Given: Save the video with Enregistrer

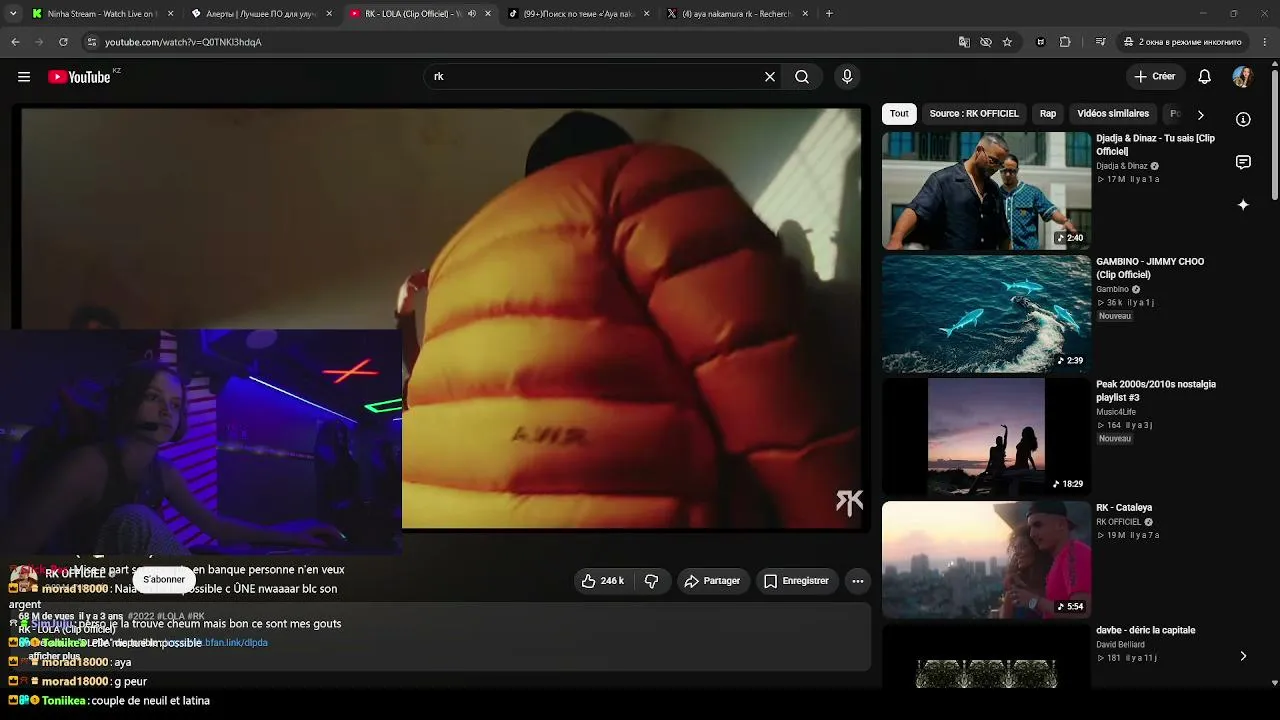Looking at the screenshot, I should 796,581.
